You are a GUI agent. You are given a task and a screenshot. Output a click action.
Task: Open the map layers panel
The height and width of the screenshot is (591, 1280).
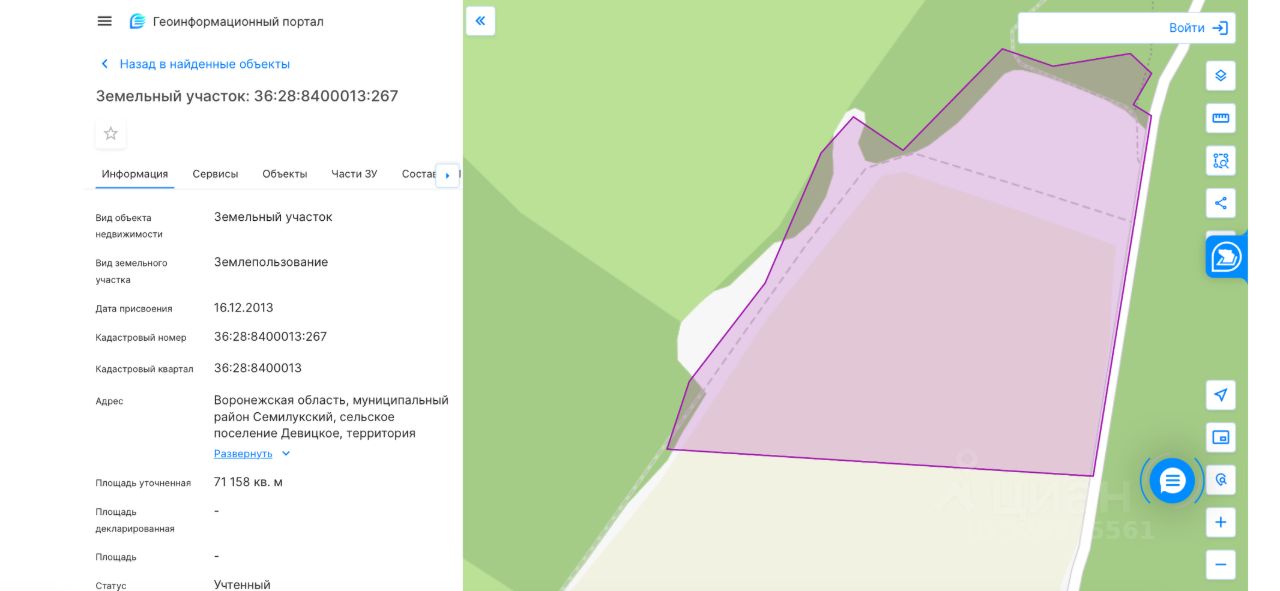click(1220, 76)
